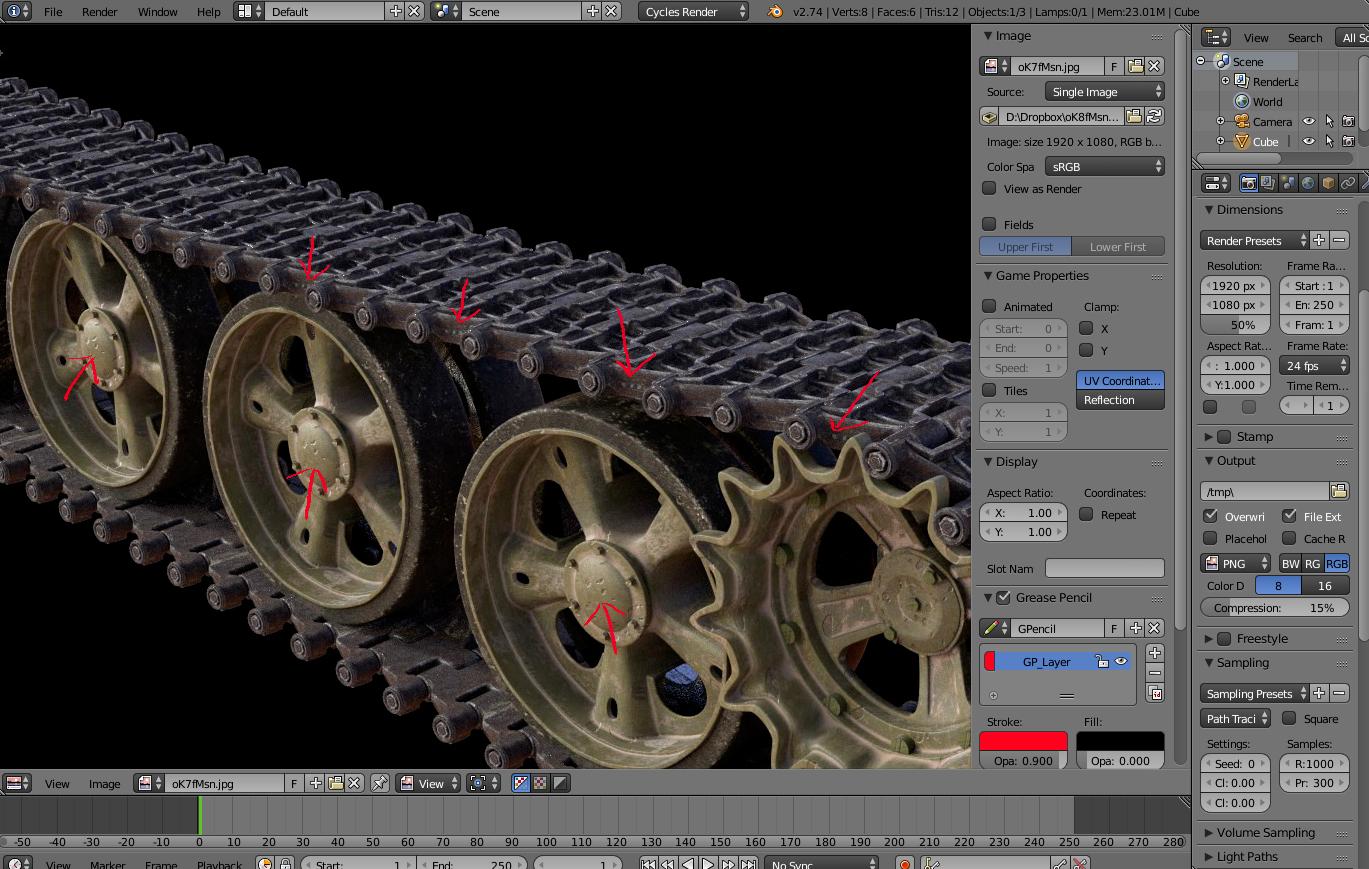
Task: Click the Blender logo icon in info bar
Action: click(x=775, y=11)
